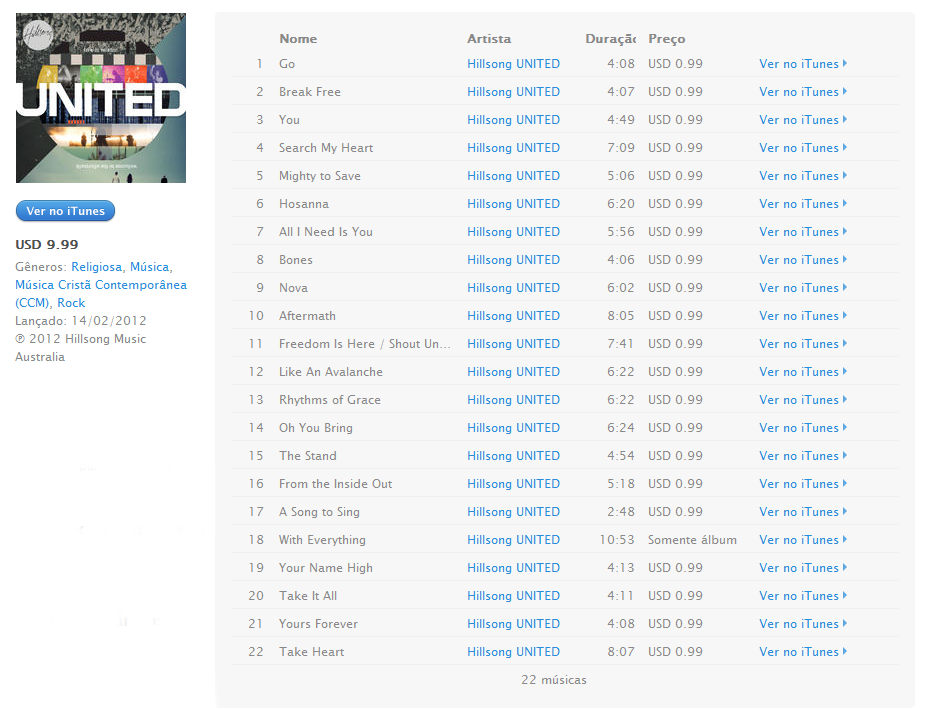Click the Somente álbum price label
Viewport: 931px width, 709px height.
(x=692, y=540)
